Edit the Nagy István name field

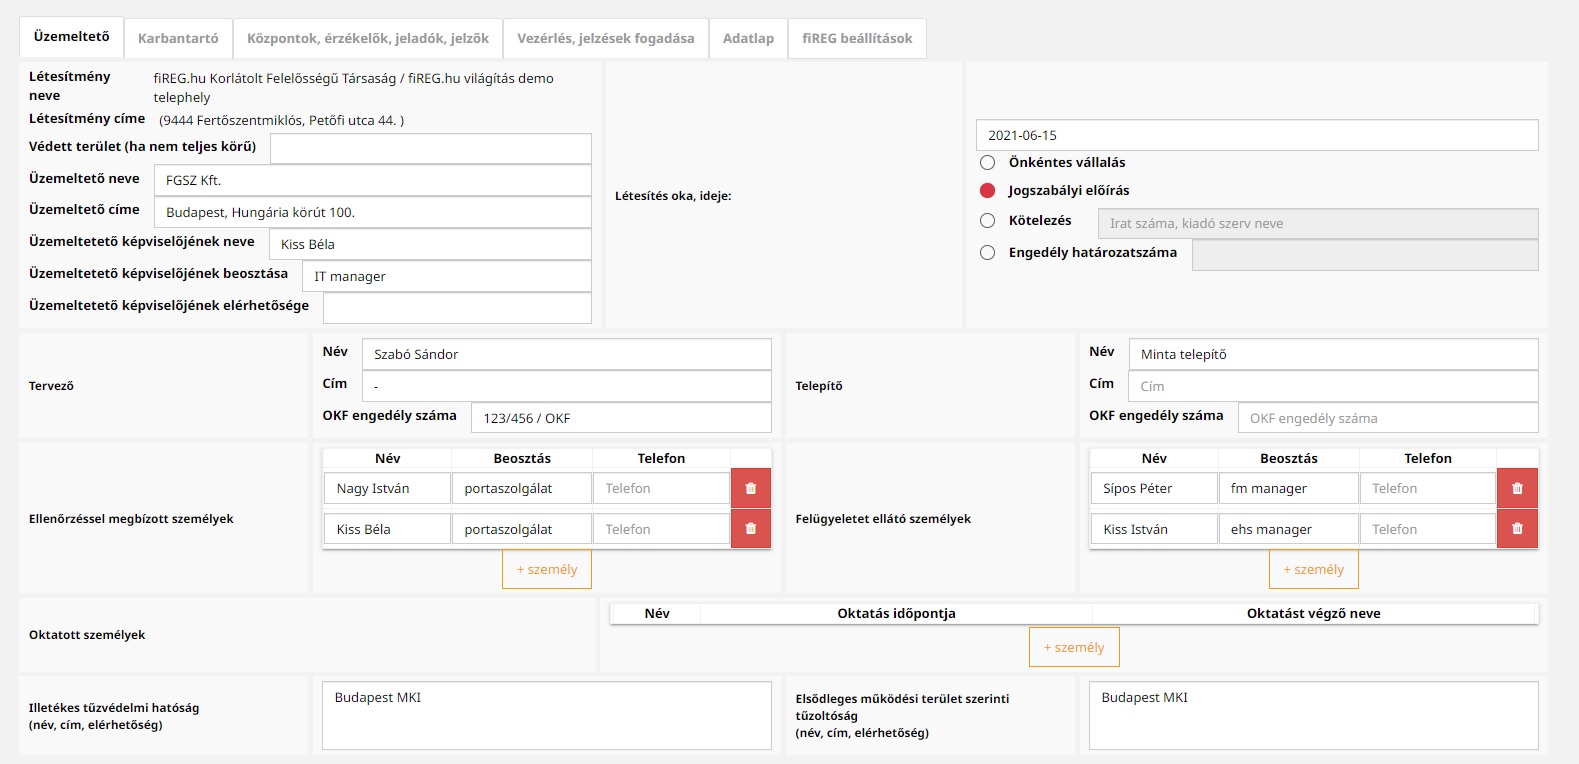point(387,489)
